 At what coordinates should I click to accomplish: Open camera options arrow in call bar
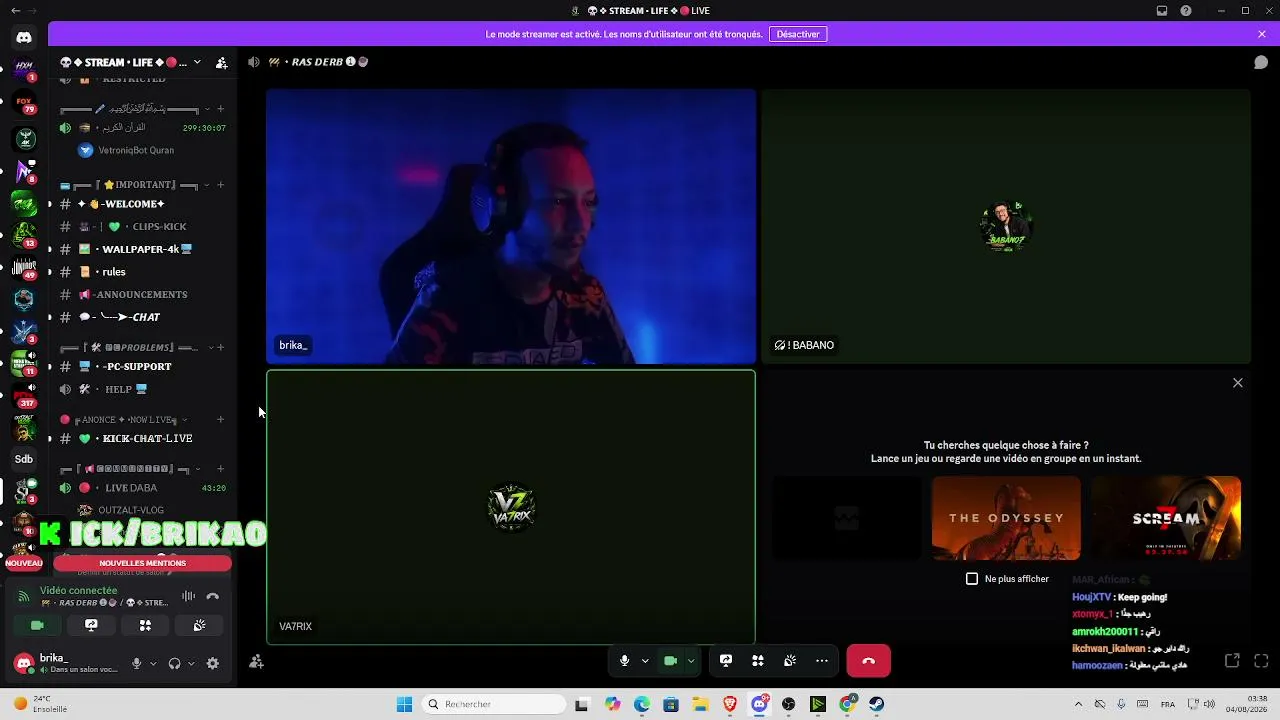(691, 660)
